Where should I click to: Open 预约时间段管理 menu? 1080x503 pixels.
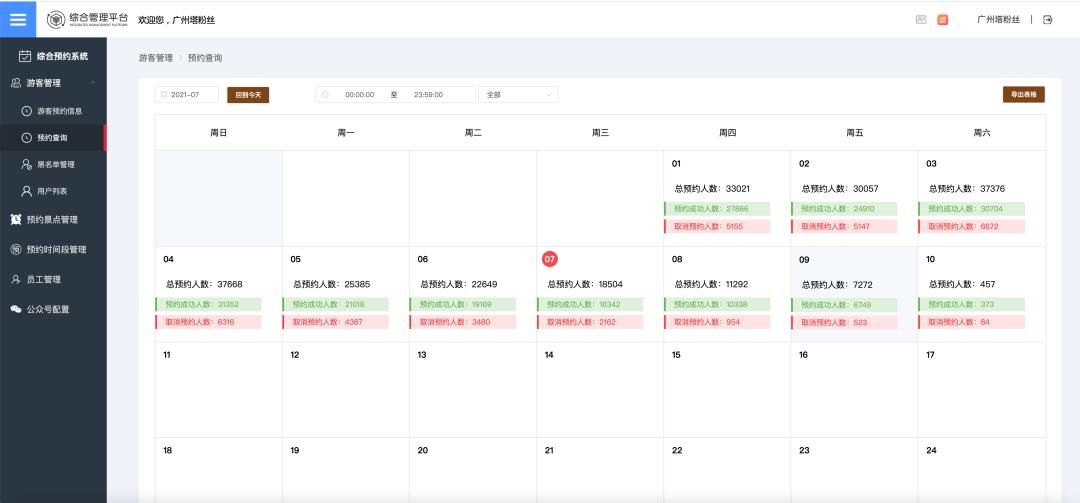click(53, 249)
